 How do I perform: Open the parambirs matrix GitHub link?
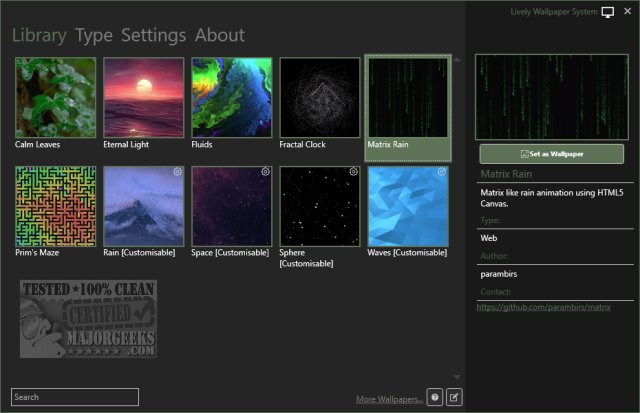(x=543, y=307)
